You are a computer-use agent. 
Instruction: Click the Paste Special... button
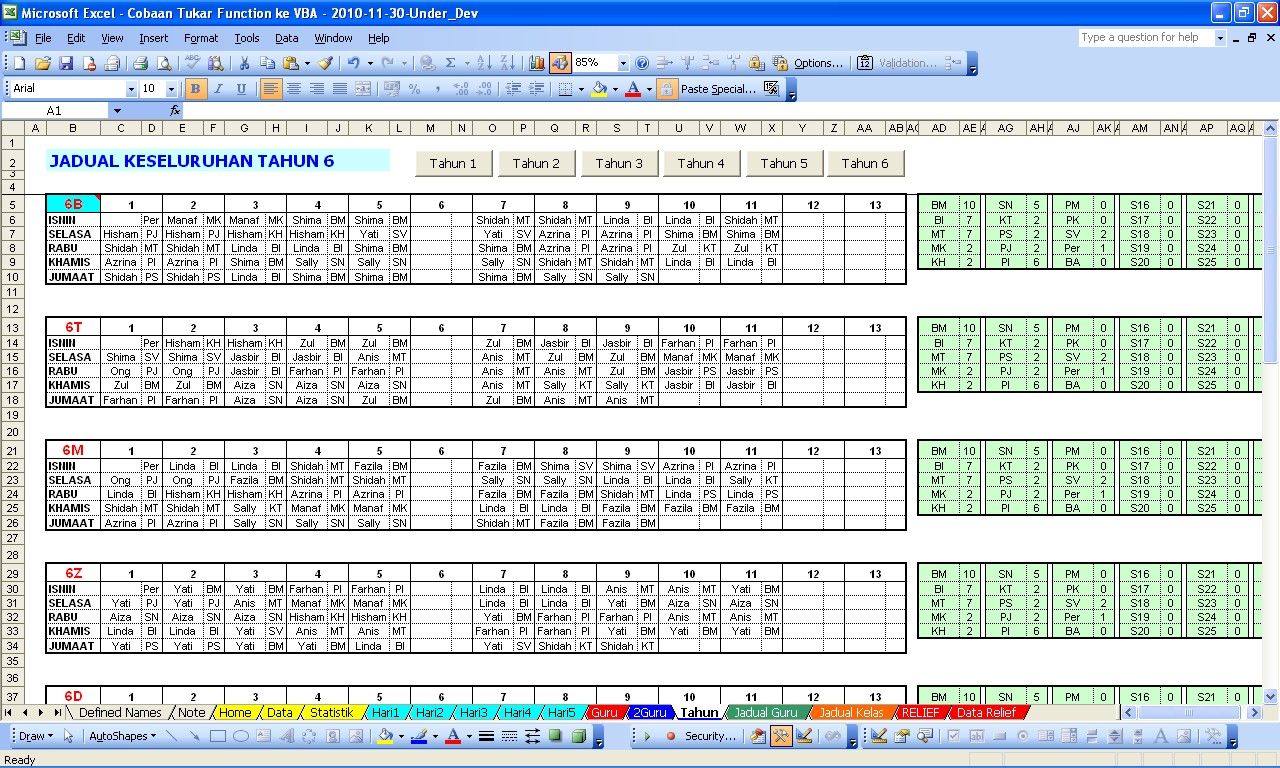[717, 89]
